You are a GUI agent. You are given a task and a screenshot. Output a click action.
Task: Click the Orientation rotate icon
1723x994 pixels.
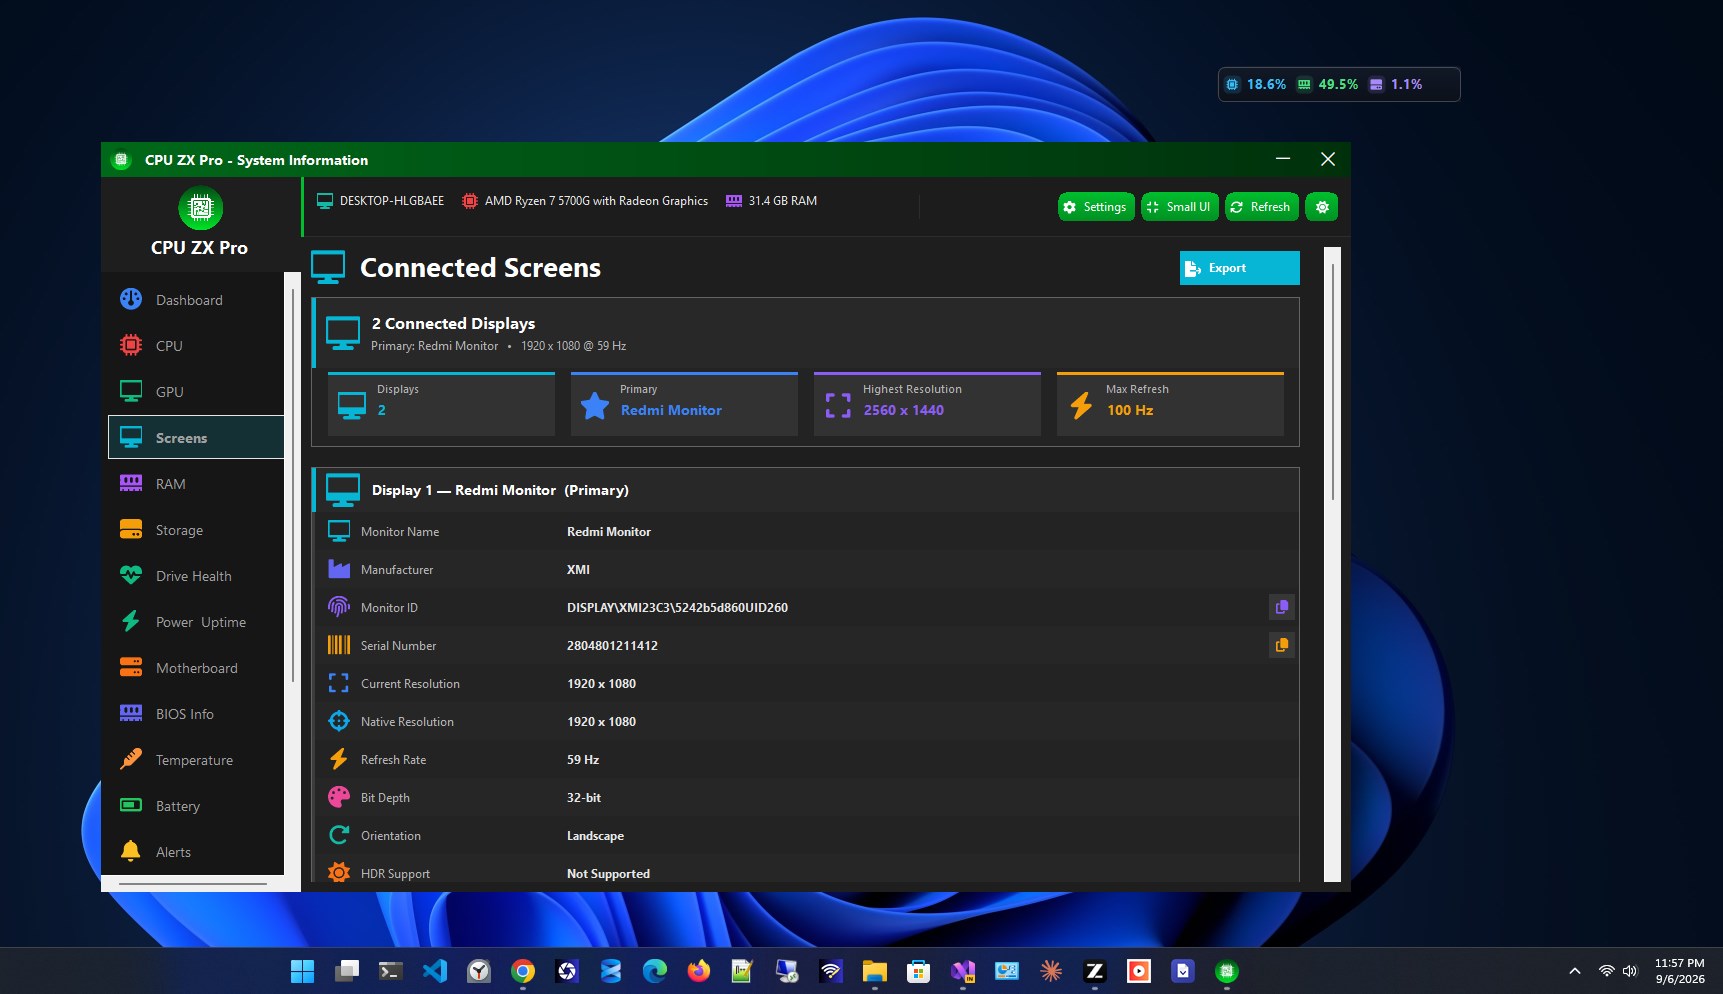pos(339,835)
